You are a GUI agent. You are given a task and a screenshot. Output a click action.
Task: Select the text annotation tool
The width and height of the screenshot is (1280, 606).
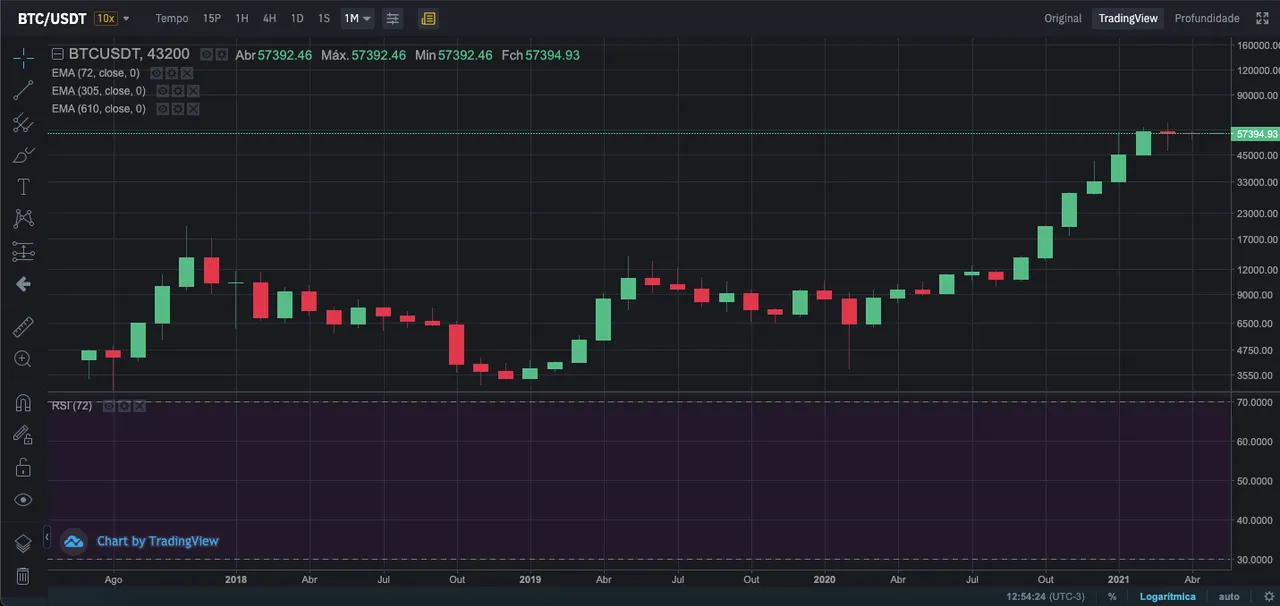pyautogui.click(x=23, y=187)
